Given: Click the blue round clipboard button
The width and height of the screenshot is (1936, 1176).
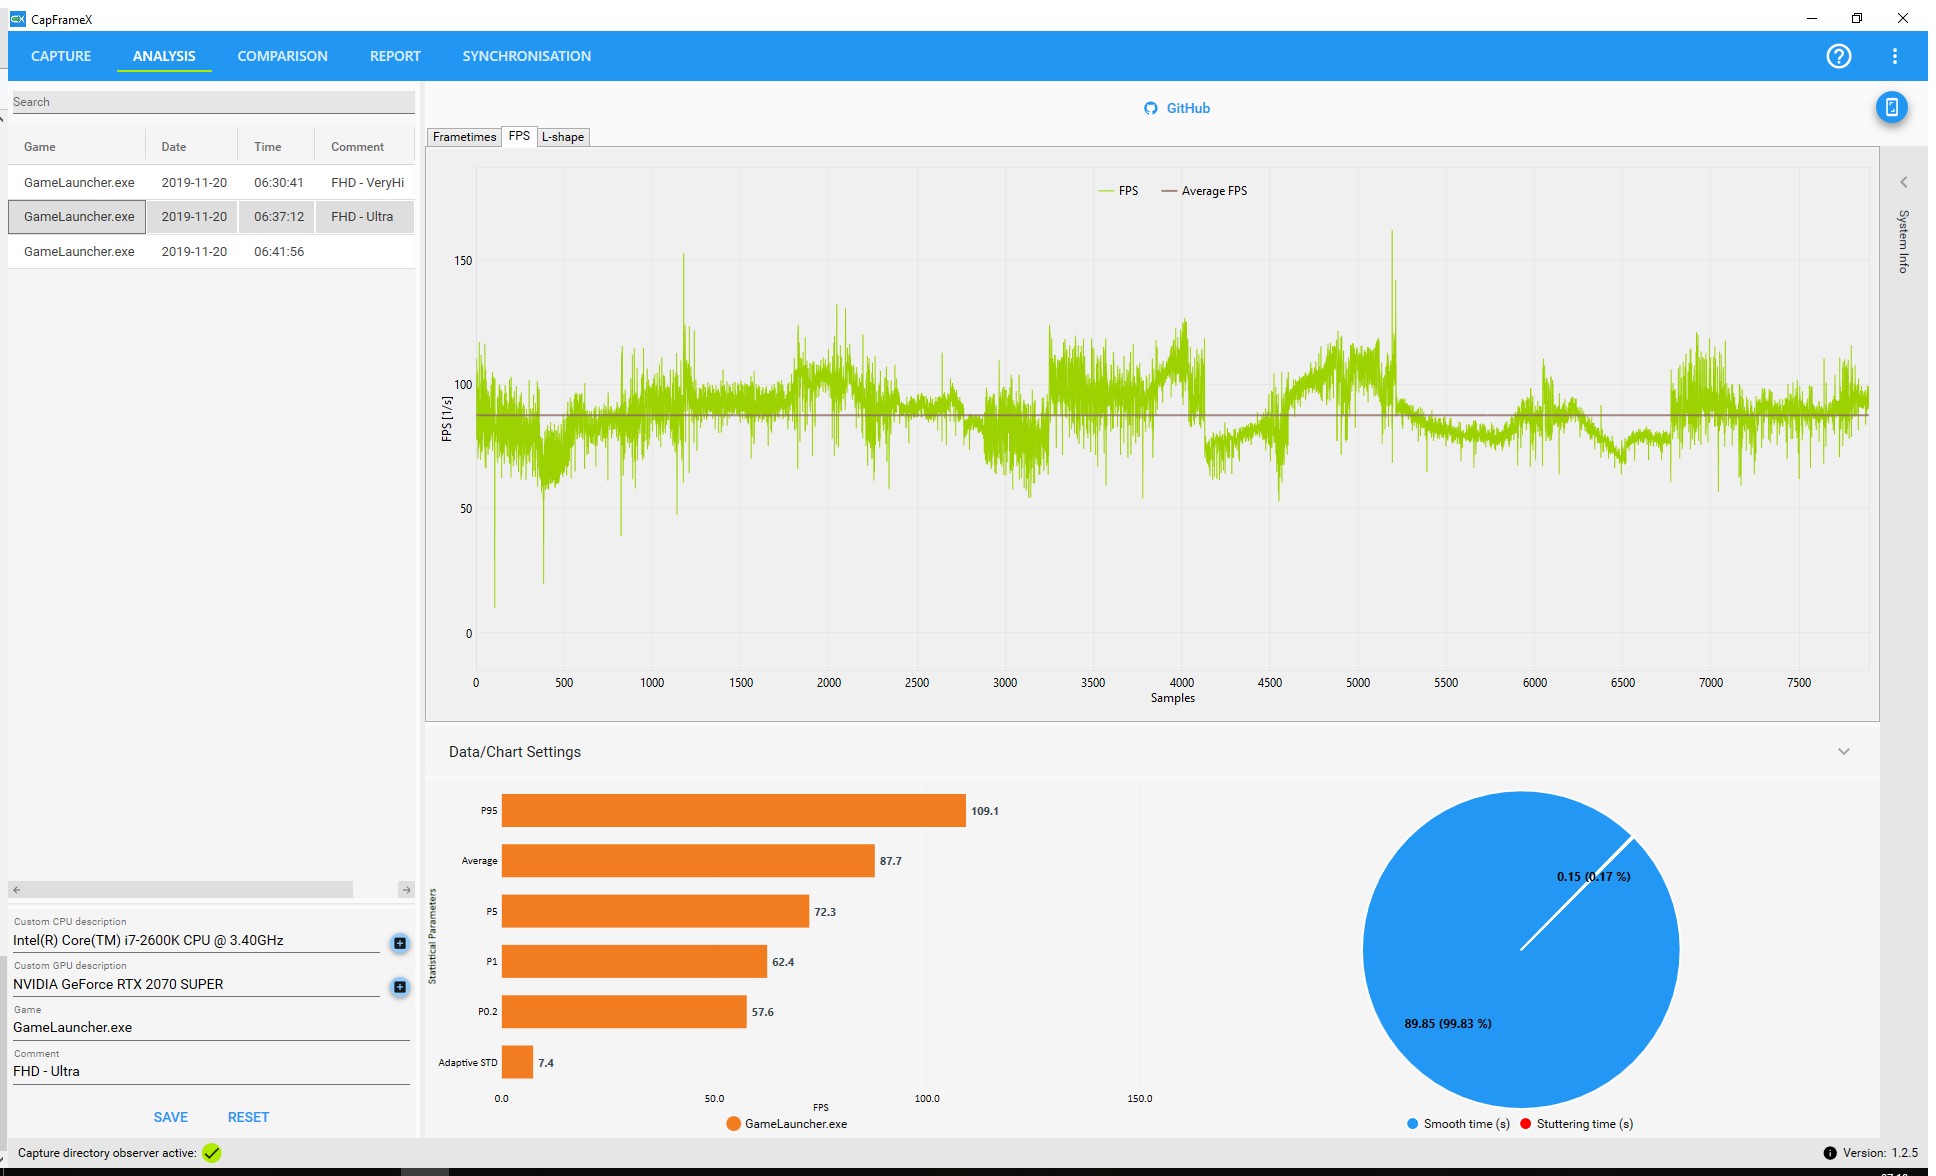Looking at the screenshot, I should click(x=1891, y=107).
